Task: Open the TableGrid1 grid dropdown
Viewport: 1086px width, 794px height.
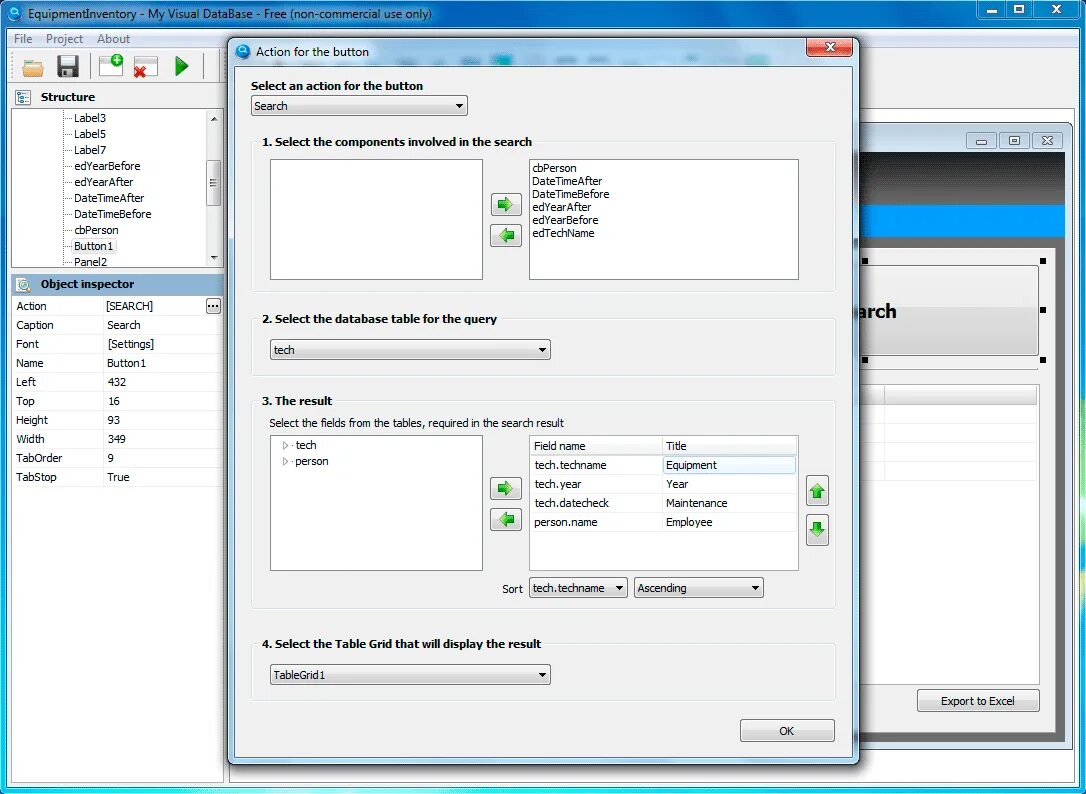Action: pos(410,675)
